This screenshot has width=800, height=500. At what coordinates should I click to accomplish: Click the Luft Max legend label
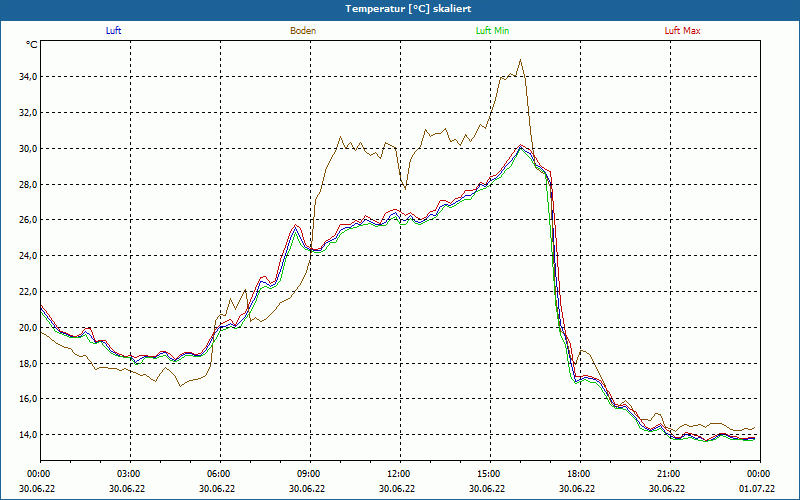point(682,31)
